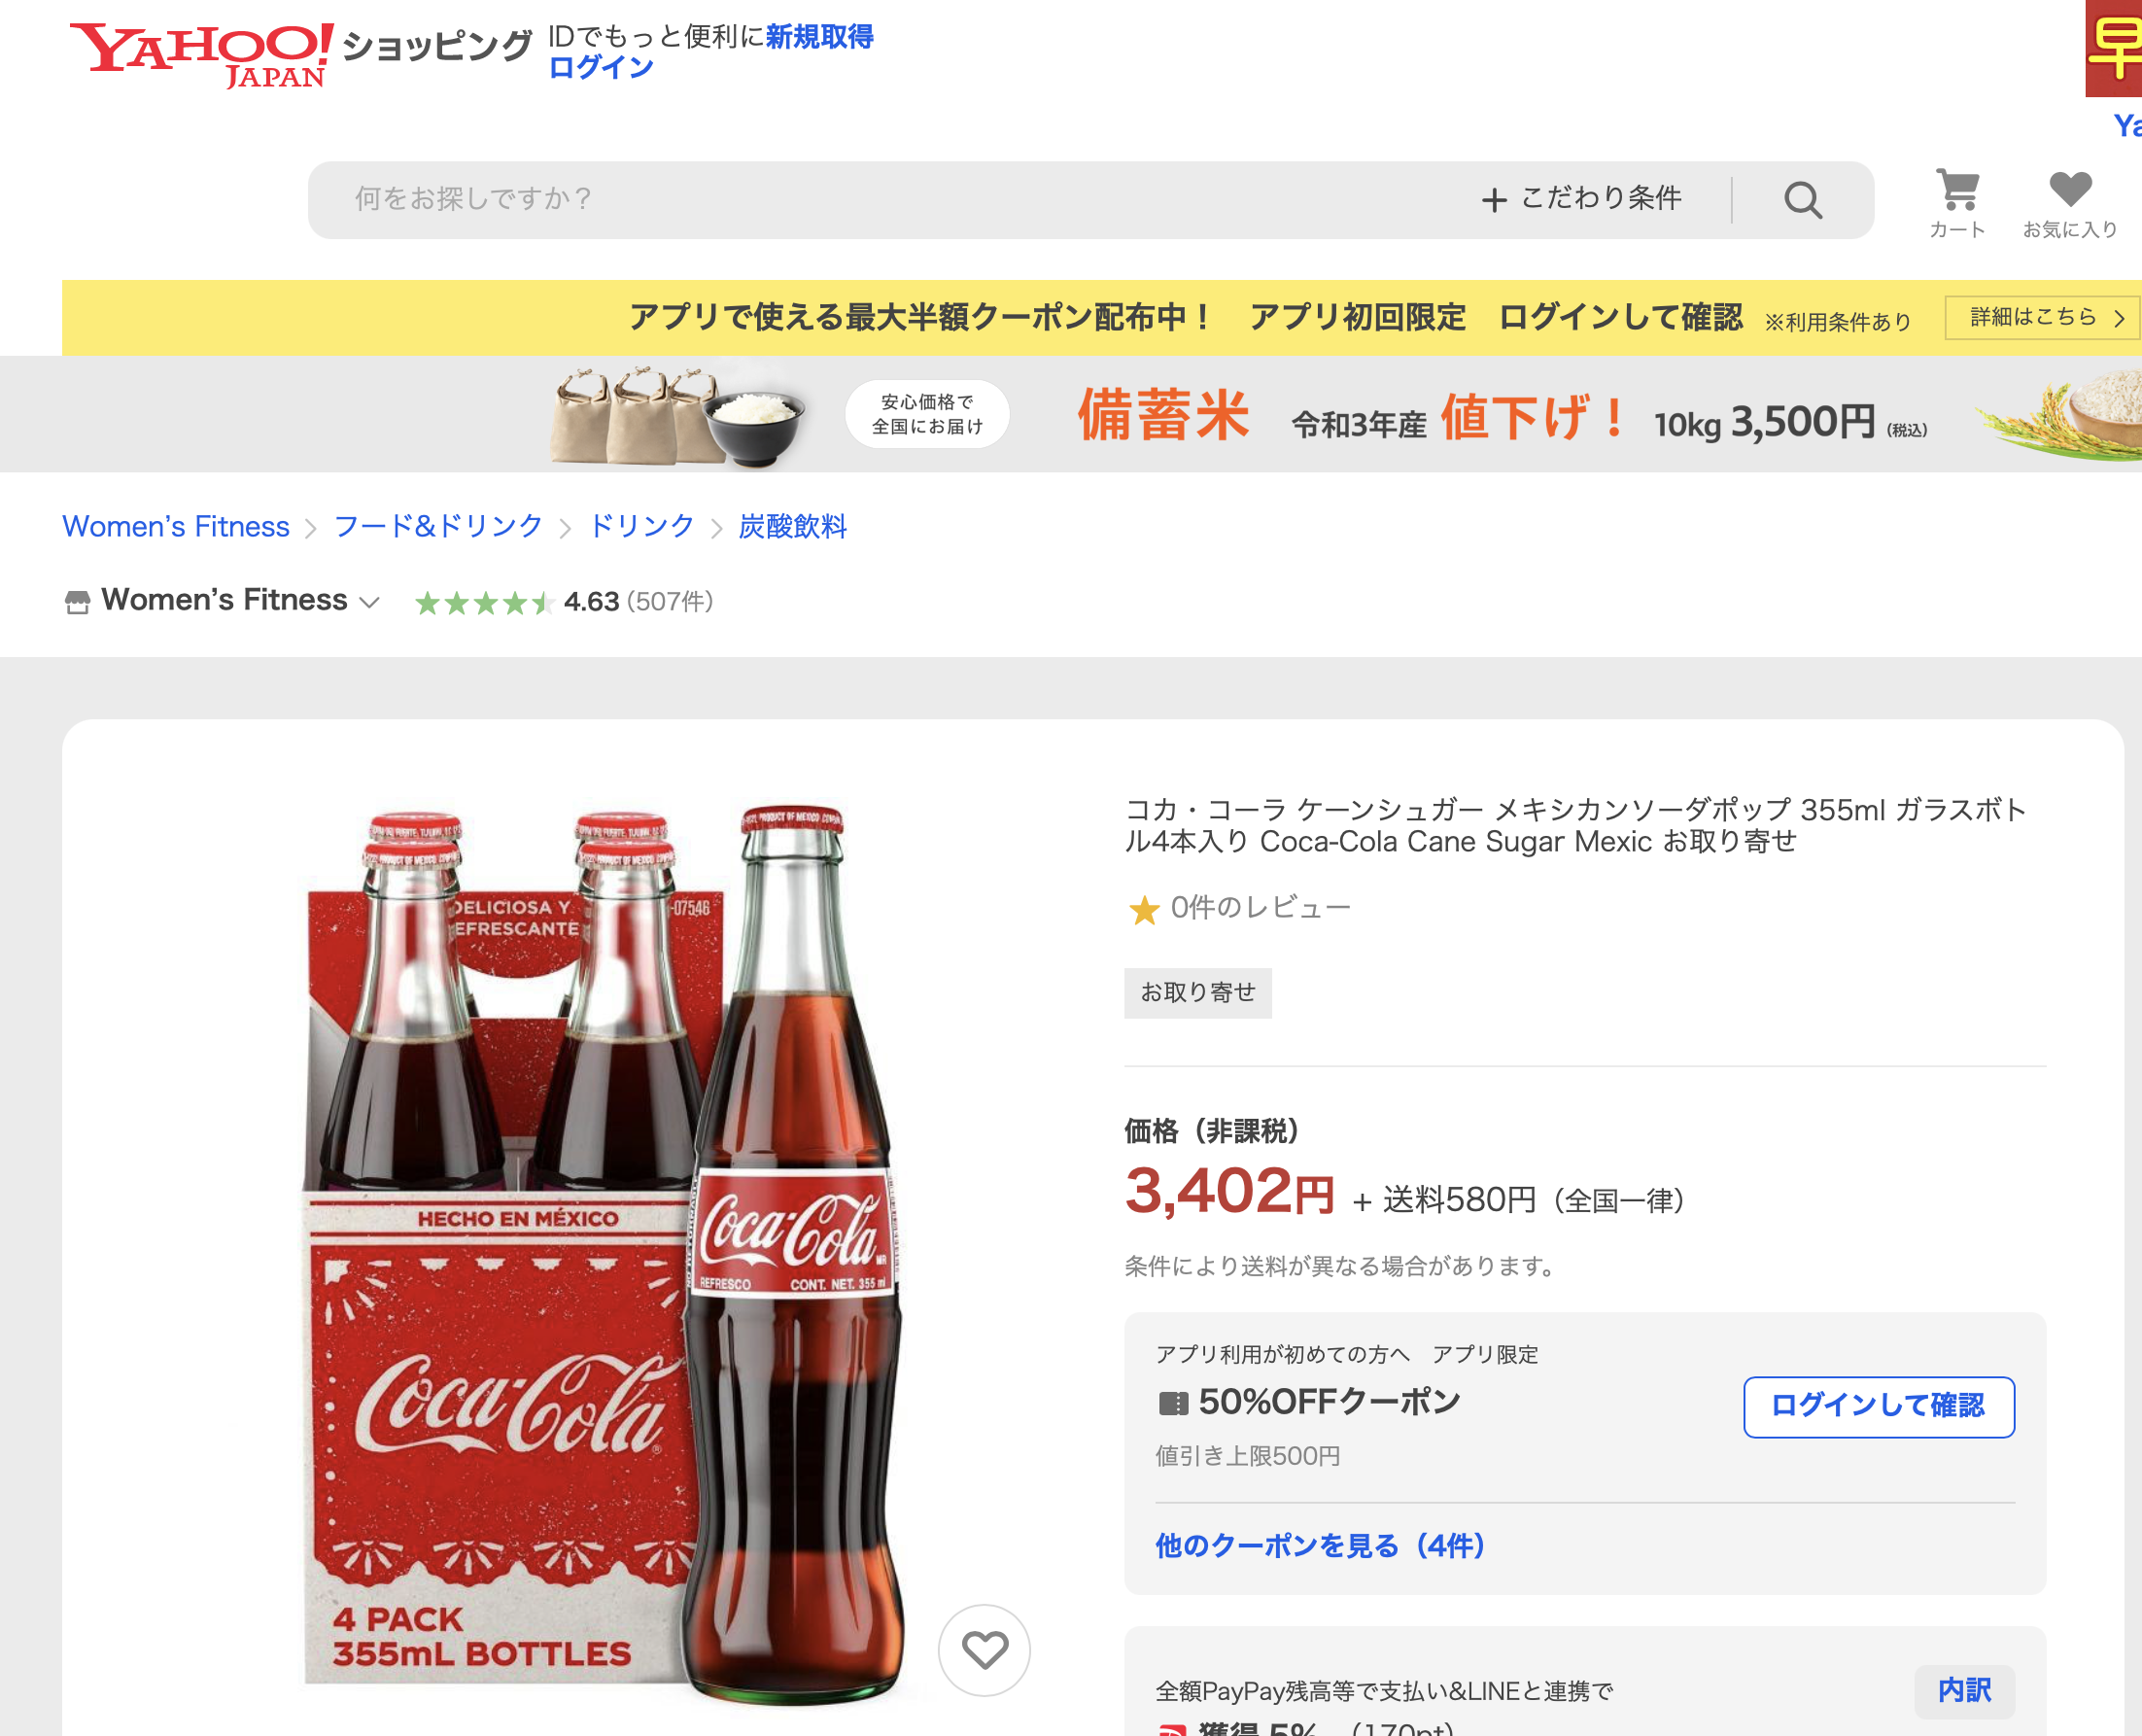The image size is (2142, 1736).
Task: Click the store icon beside Women's Fitness
Action: click(x=77, y=602)
